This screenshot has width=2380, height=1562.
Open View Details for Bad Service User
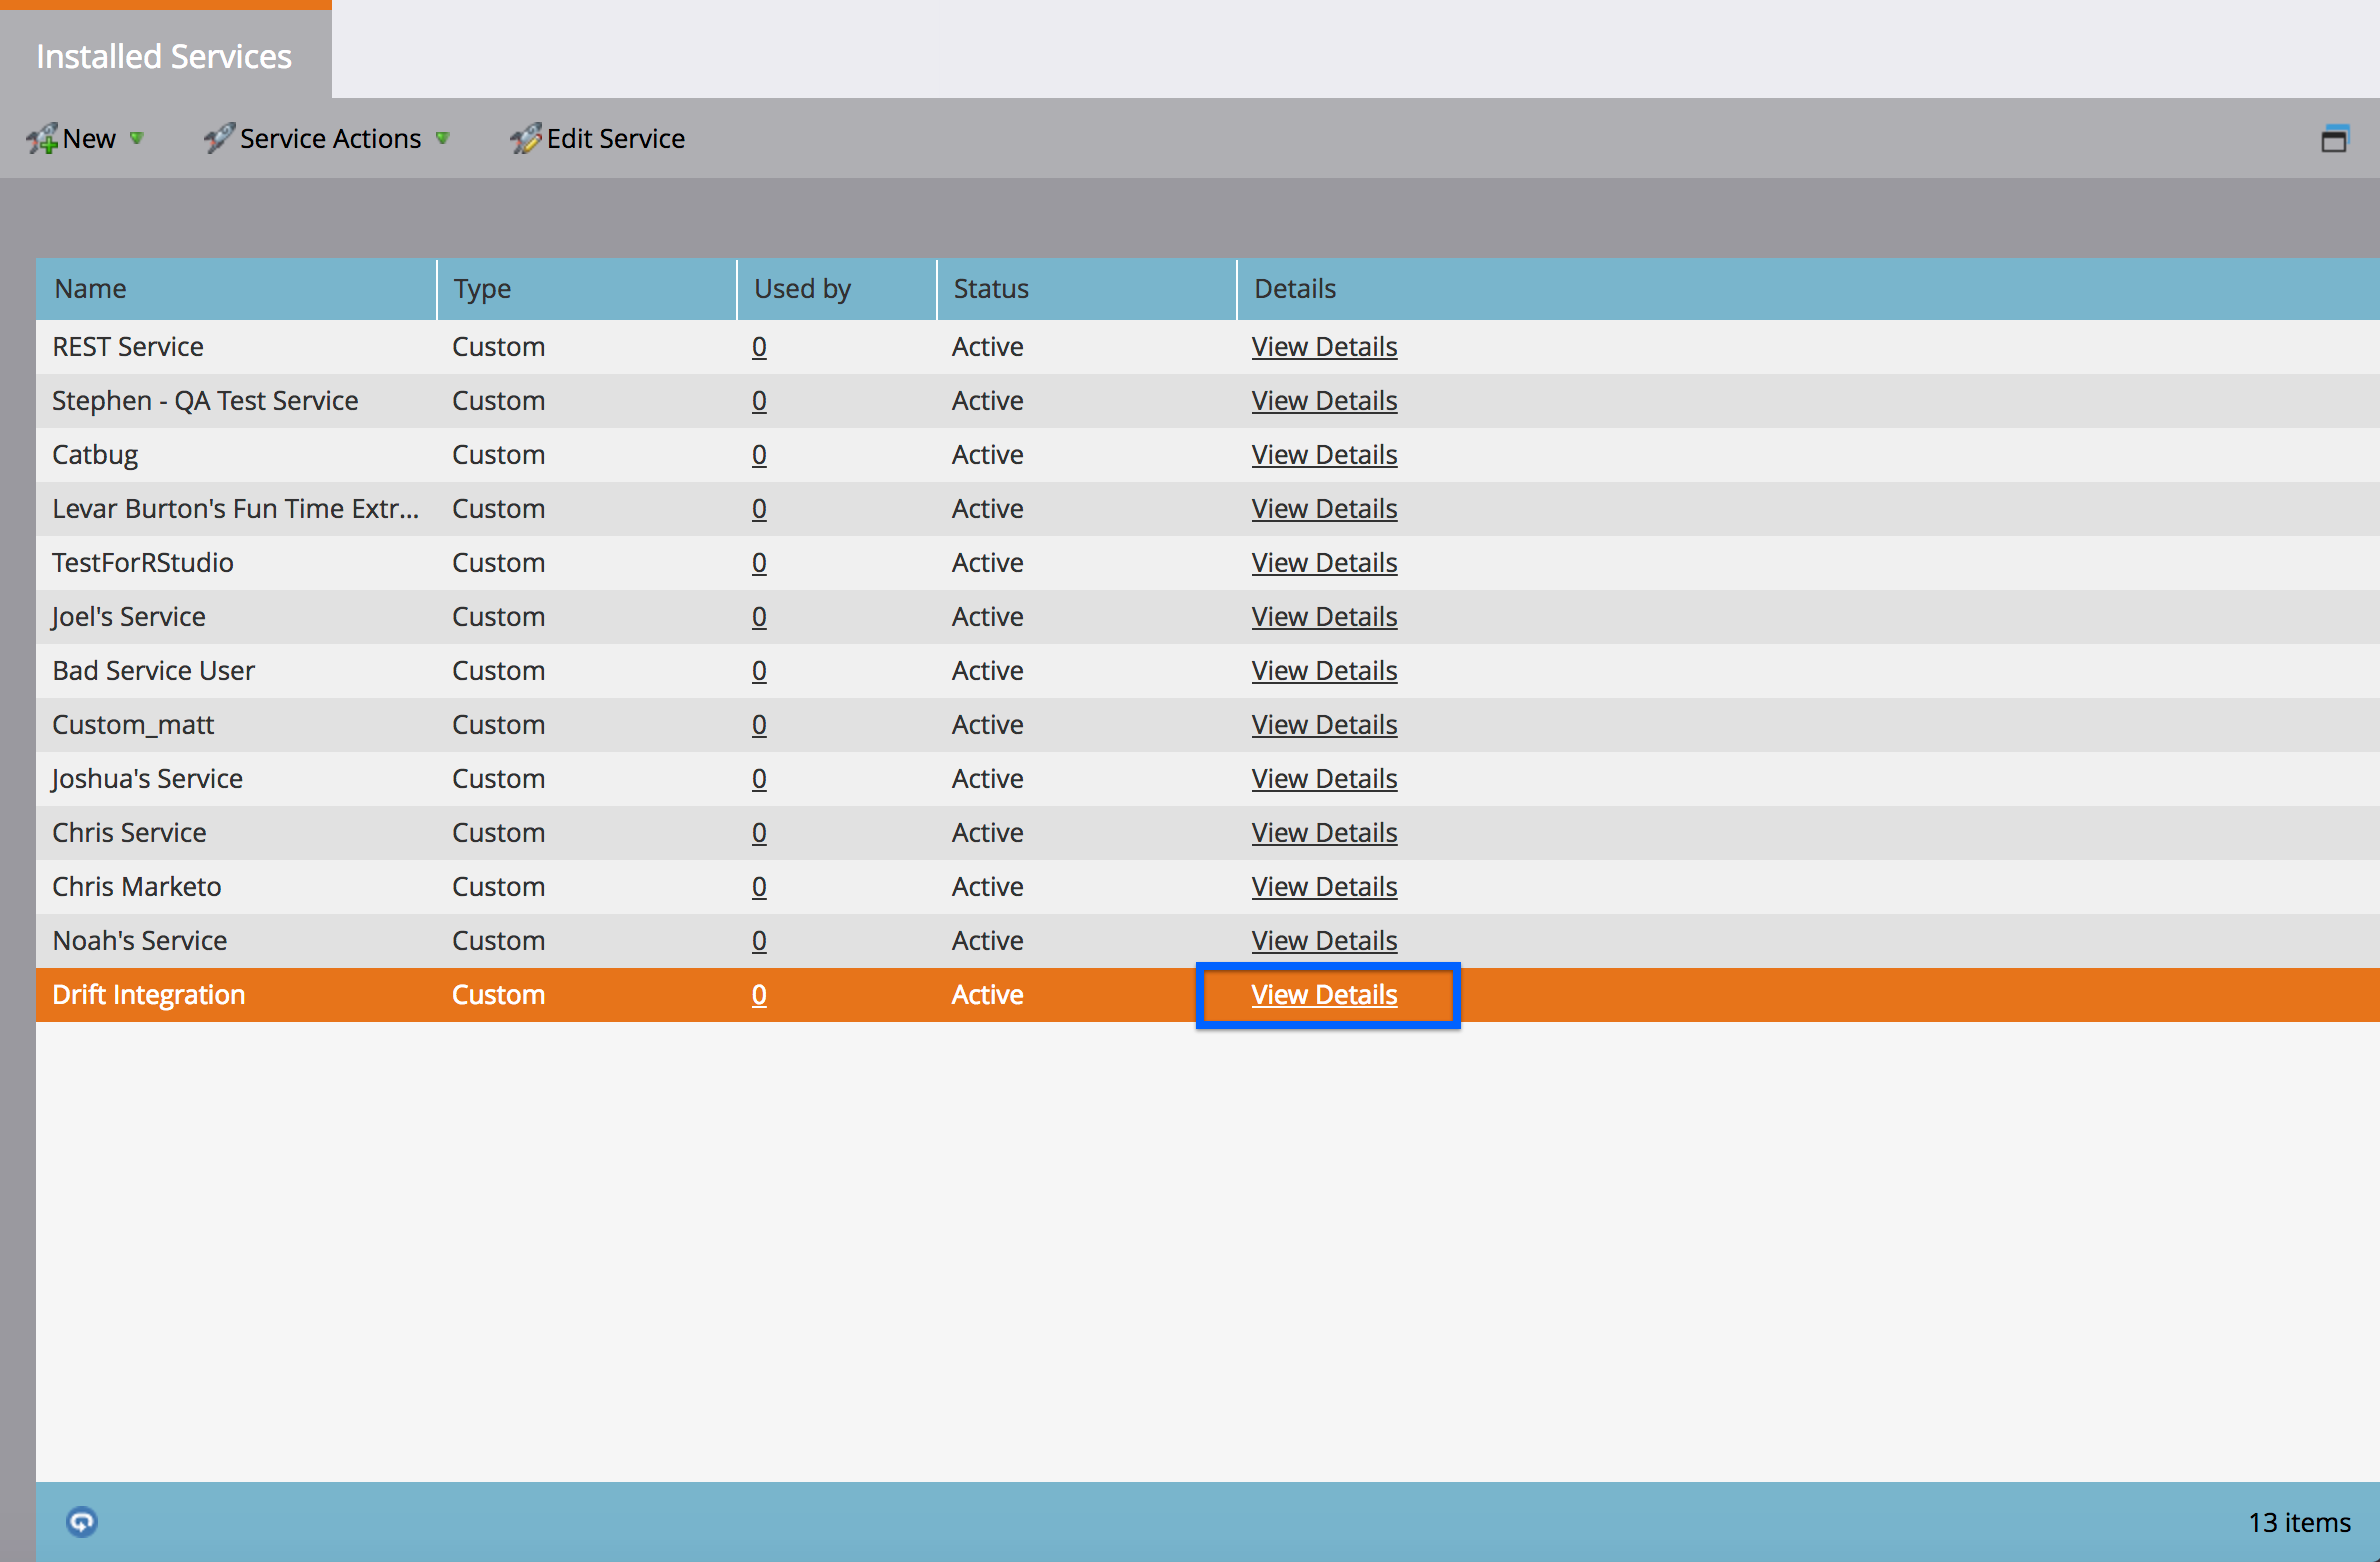[x=1324, y=671]
